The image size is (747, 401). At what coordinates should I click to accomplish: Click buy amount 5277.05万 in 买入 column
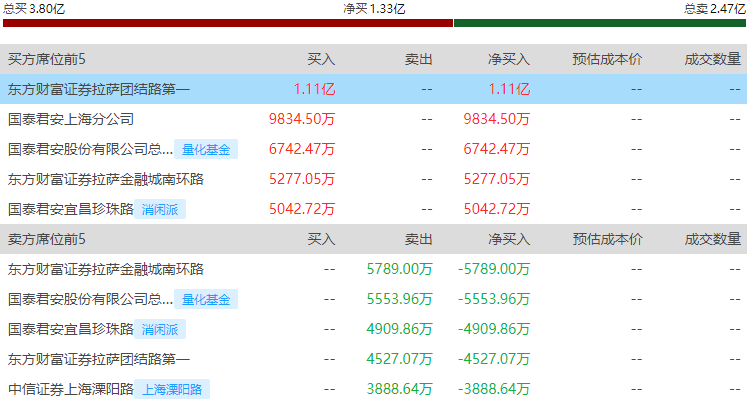tap(302, 179)
